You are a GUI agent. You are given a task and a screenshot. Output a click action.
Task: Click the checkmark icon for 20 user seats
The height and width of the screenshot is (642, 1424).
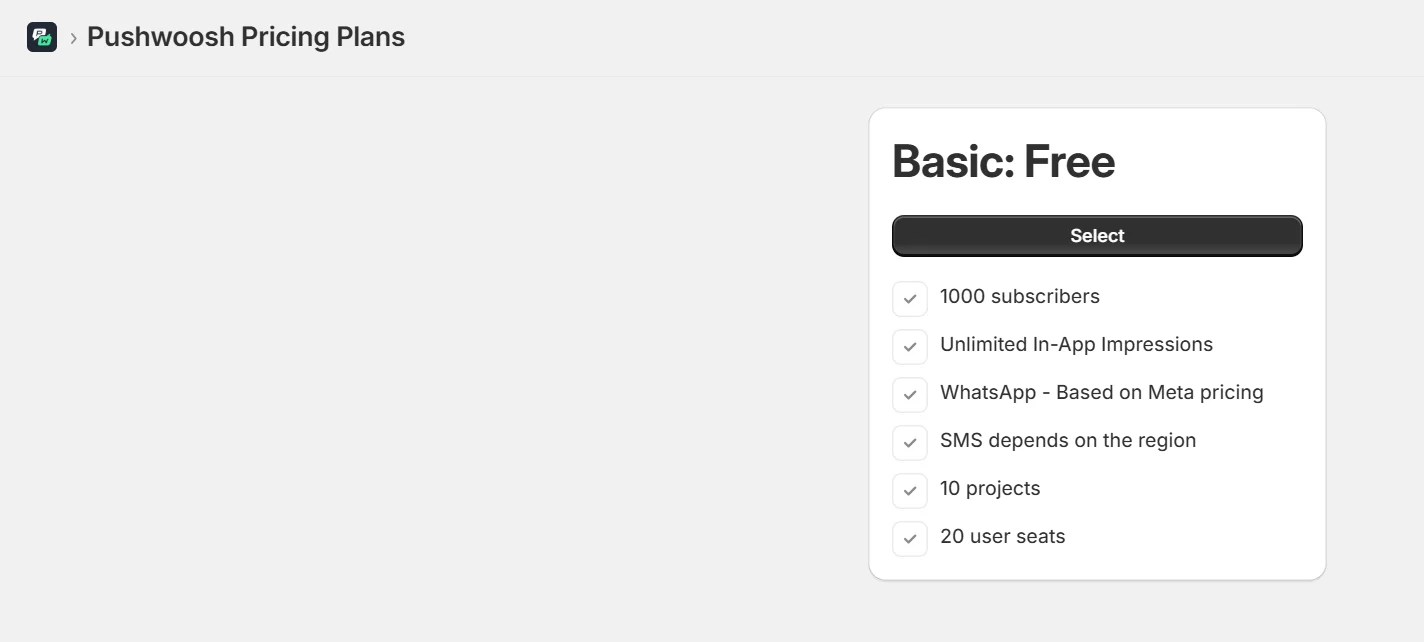pos(910,538)
